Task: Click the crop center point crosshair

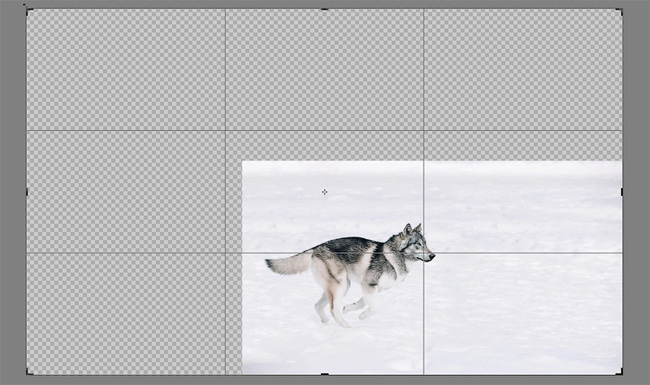Action: click(x=325, y=192)
